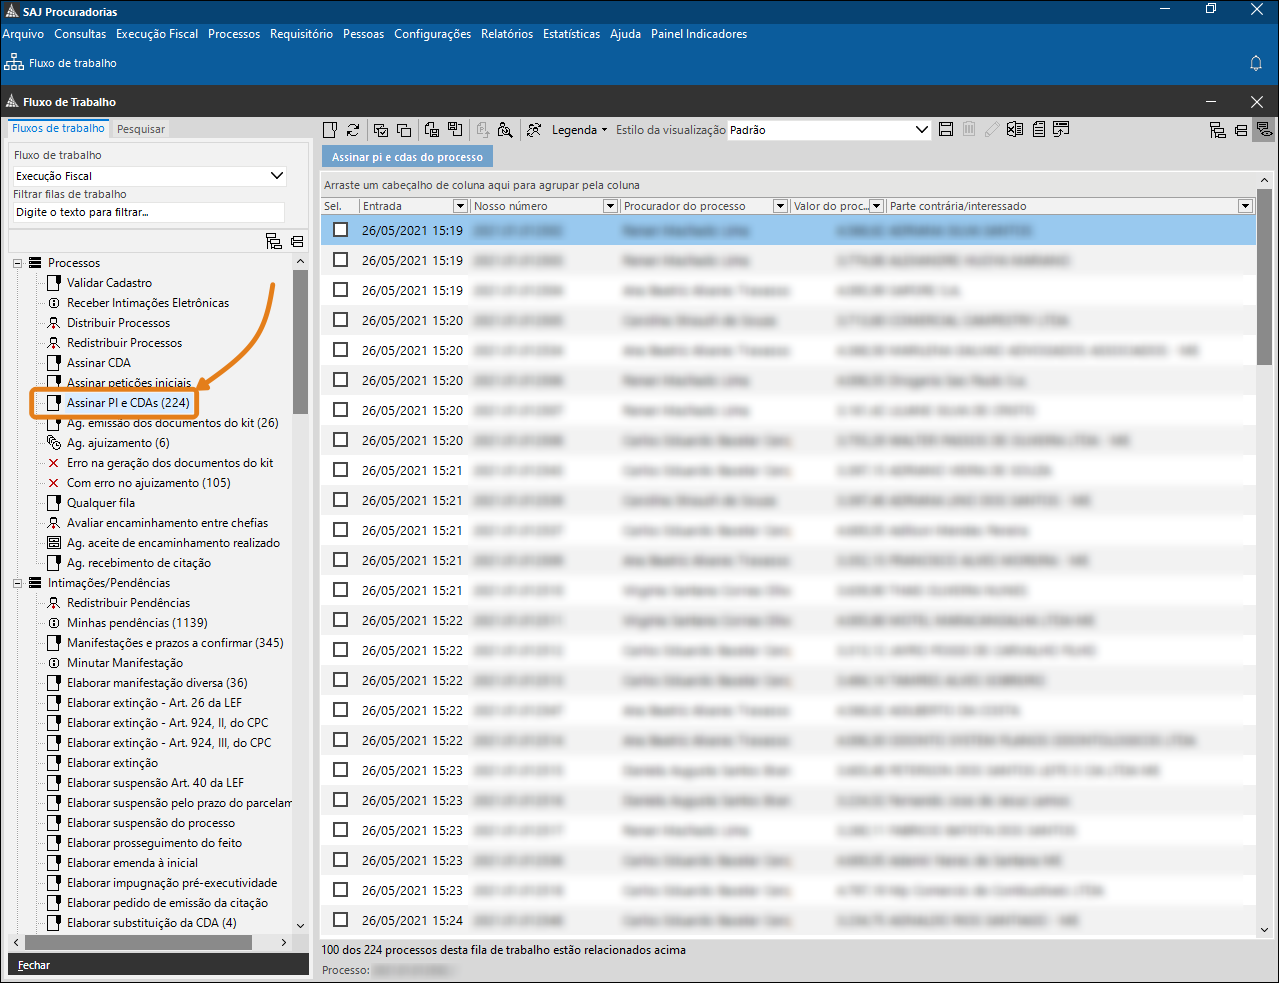Click the filter text input field
The width and height of the screenshot is (1279, 983).
pos(148,212)
